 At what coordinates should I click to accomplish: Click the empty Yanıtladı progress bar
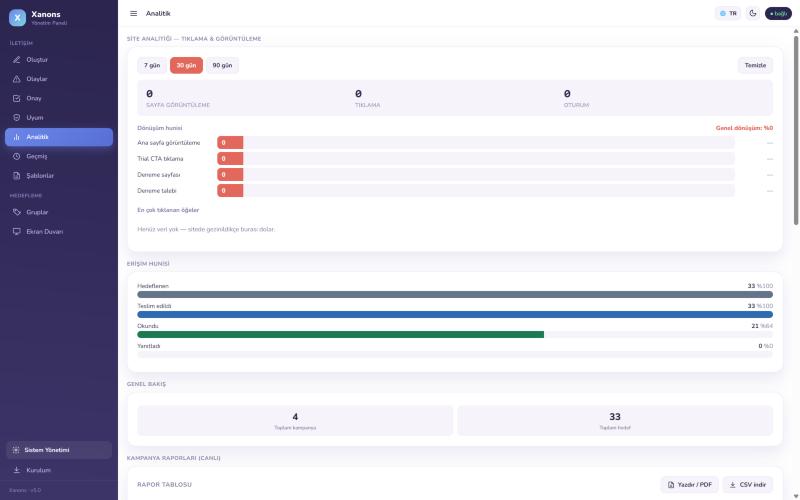[455, 354]
